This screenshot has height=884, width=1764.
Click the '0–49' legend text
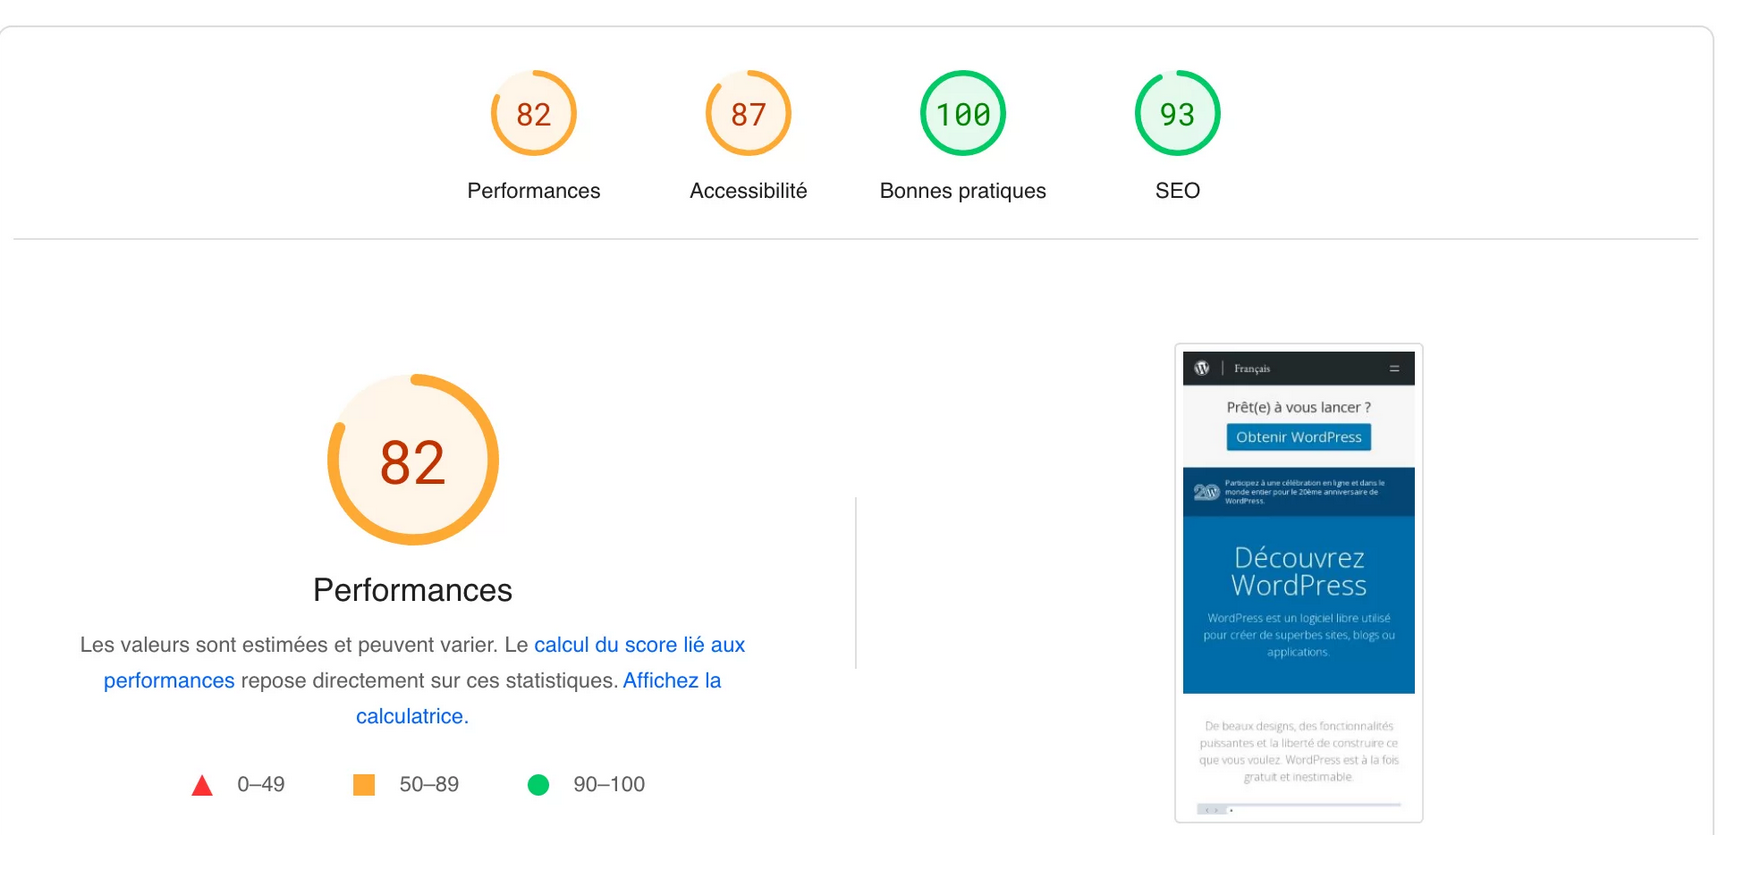[x=261, y=785]
